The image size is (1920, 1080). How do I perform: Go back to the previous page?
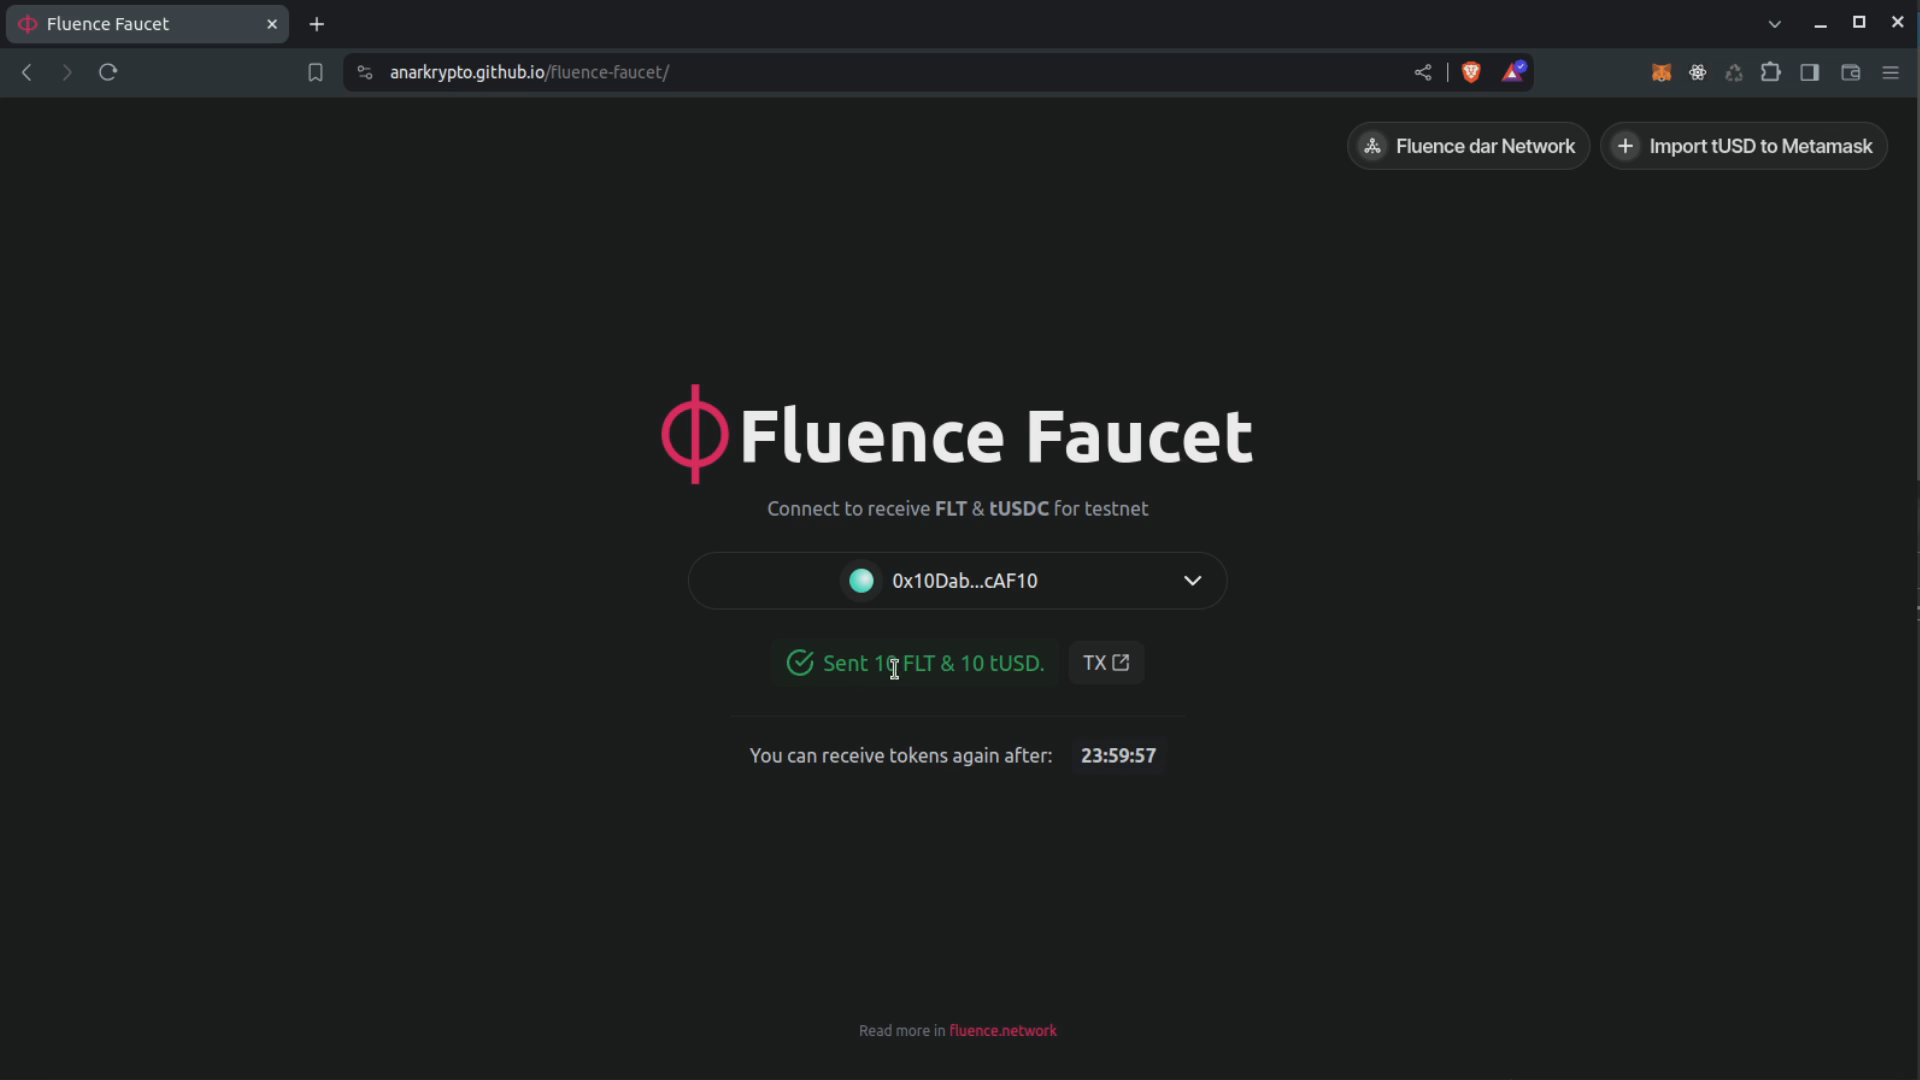pyautogui.click(x=27, y=72)
